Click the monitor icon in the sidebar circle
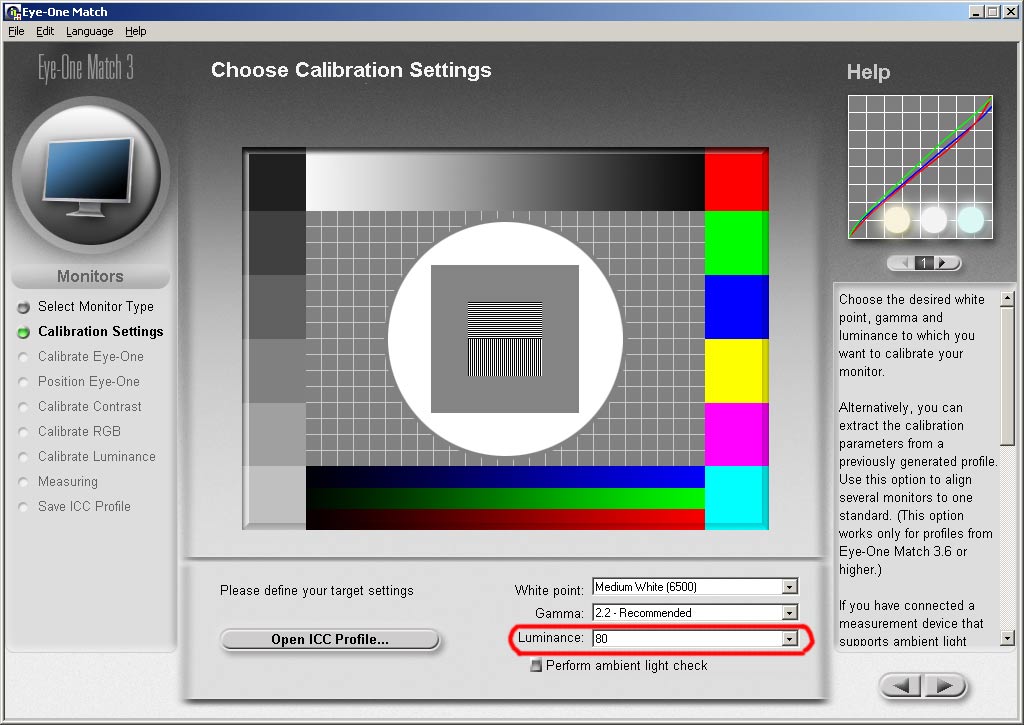Image resolution: width=1024 pixels, height=725 pixels. 88,176
